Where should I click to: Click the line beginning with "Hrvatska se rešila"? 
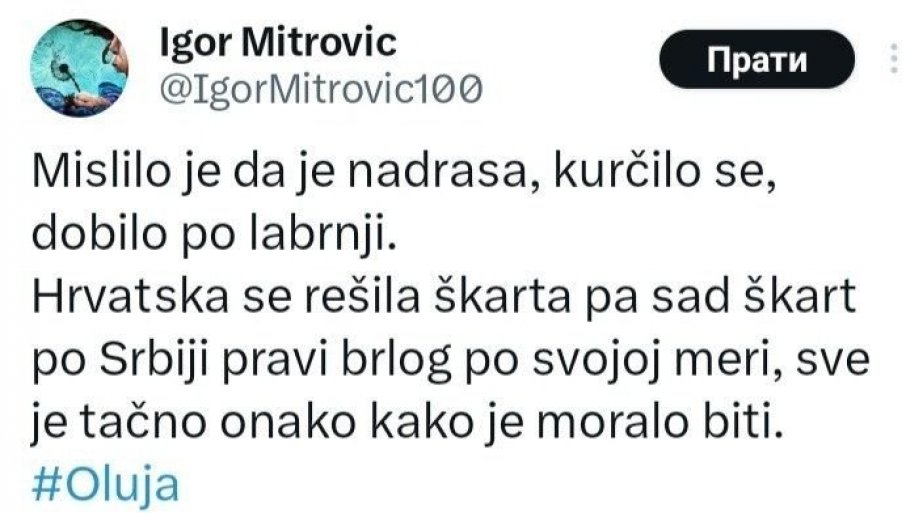pyautogui.click(x=444, y=296)
